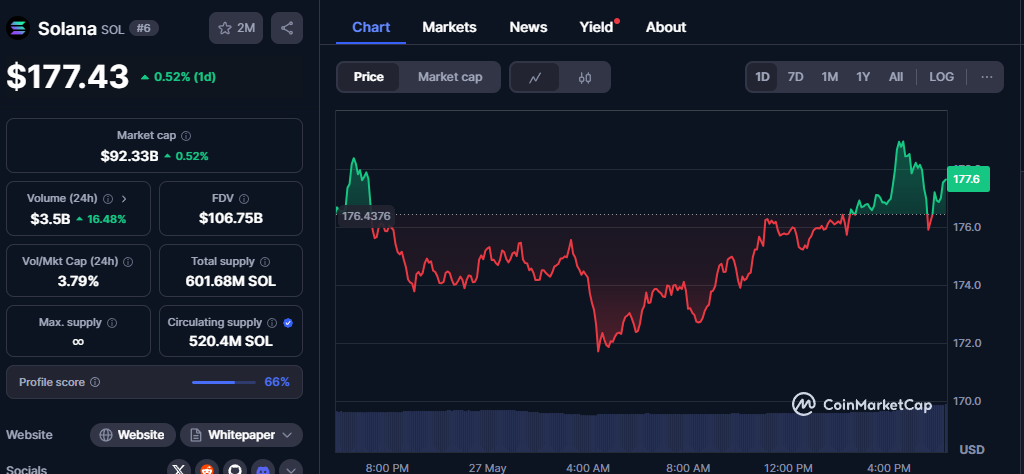Open the Markets tab
The image size is (1024, 474).
(x=449, y=27)
